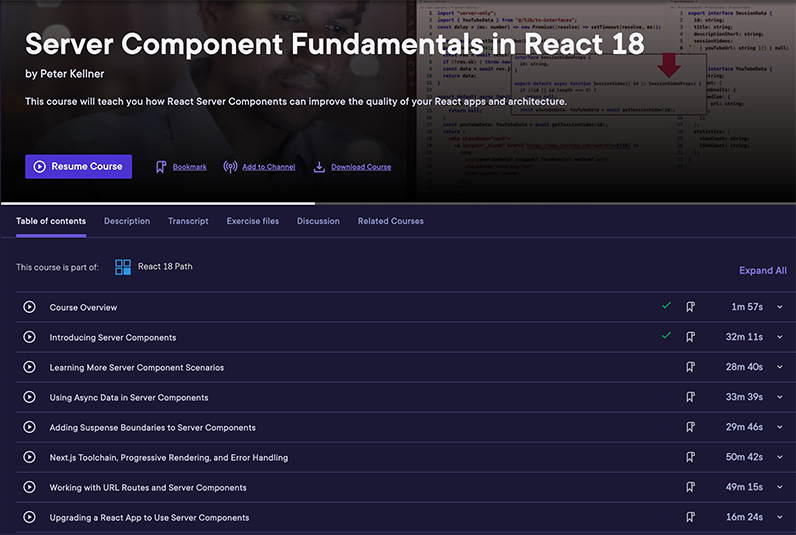Viewport: 796px width, 535px height.
Task: Bookmark the Introducing Server Components module
Action: (690, 337)
